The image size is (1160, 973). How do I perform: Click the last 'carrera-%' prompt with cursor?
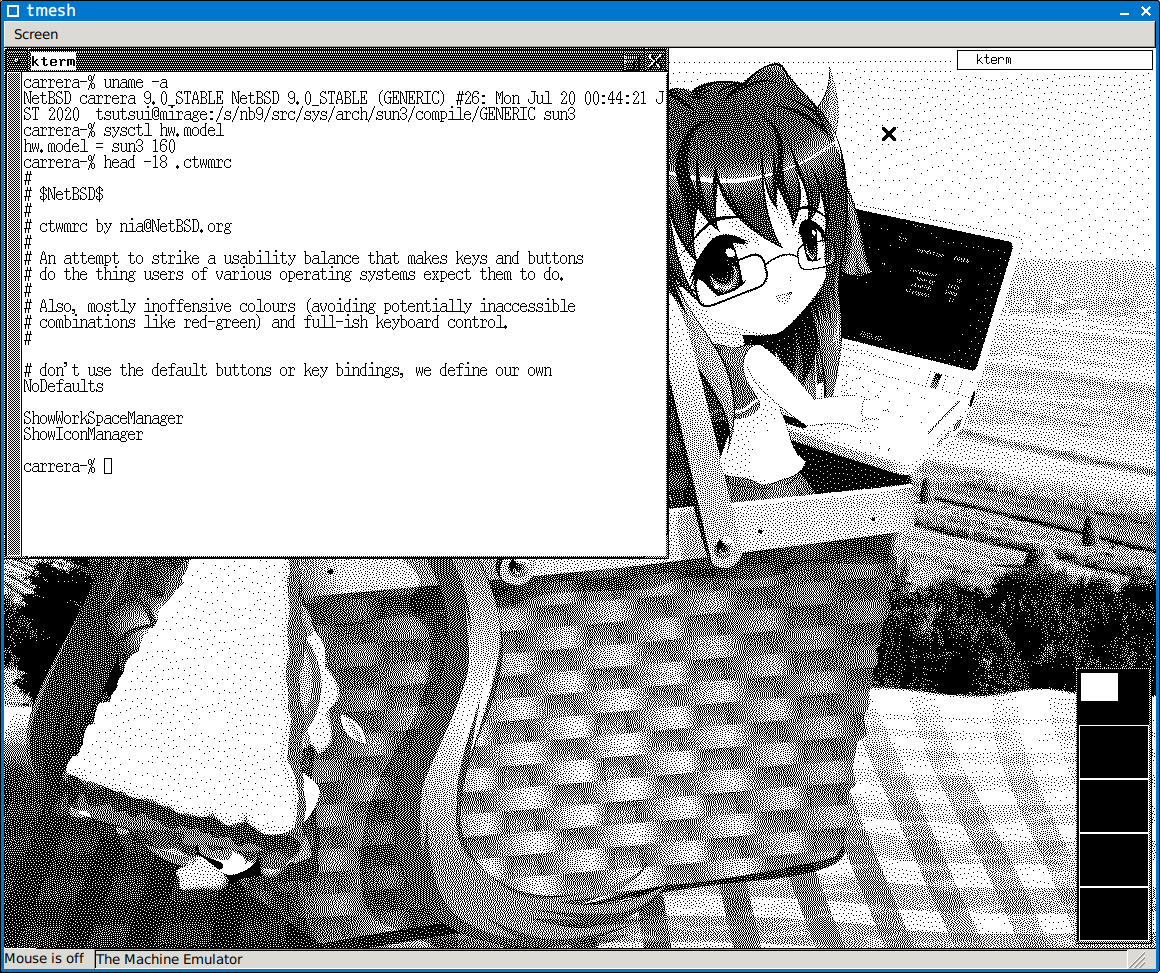[x=67, y=466]
